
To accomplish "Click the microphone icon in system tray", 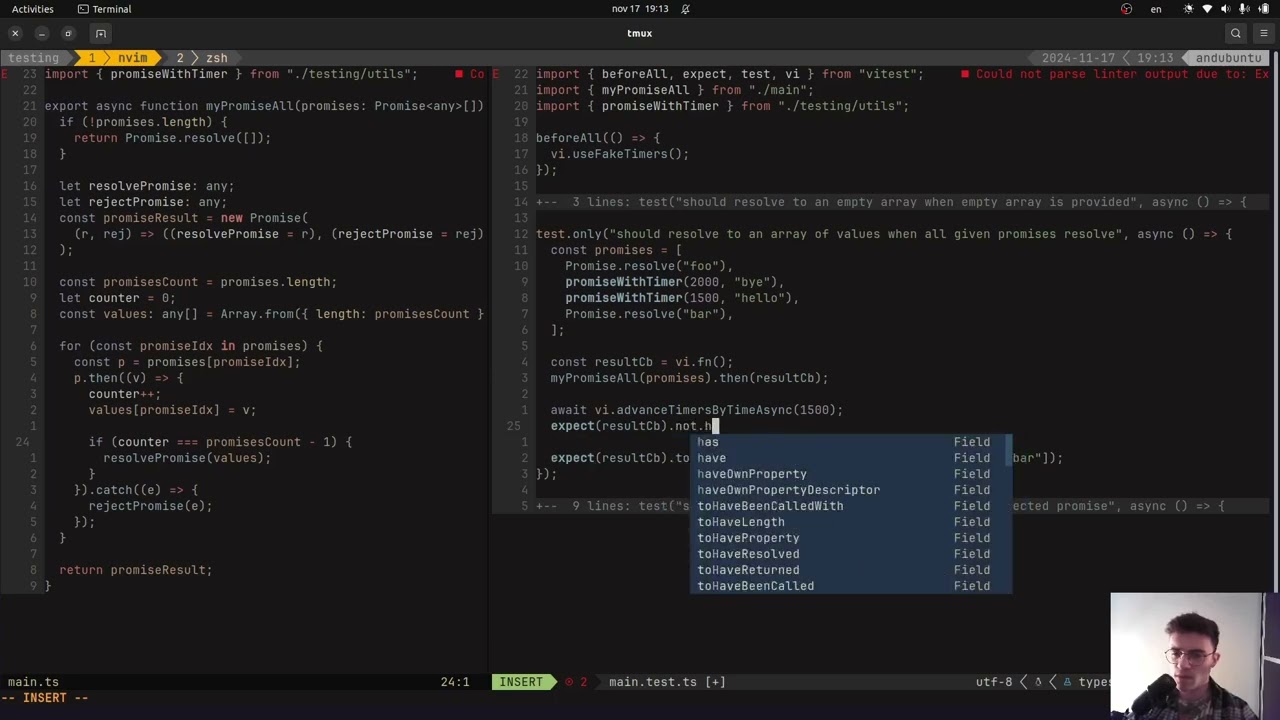I will tap(1245, 9).
